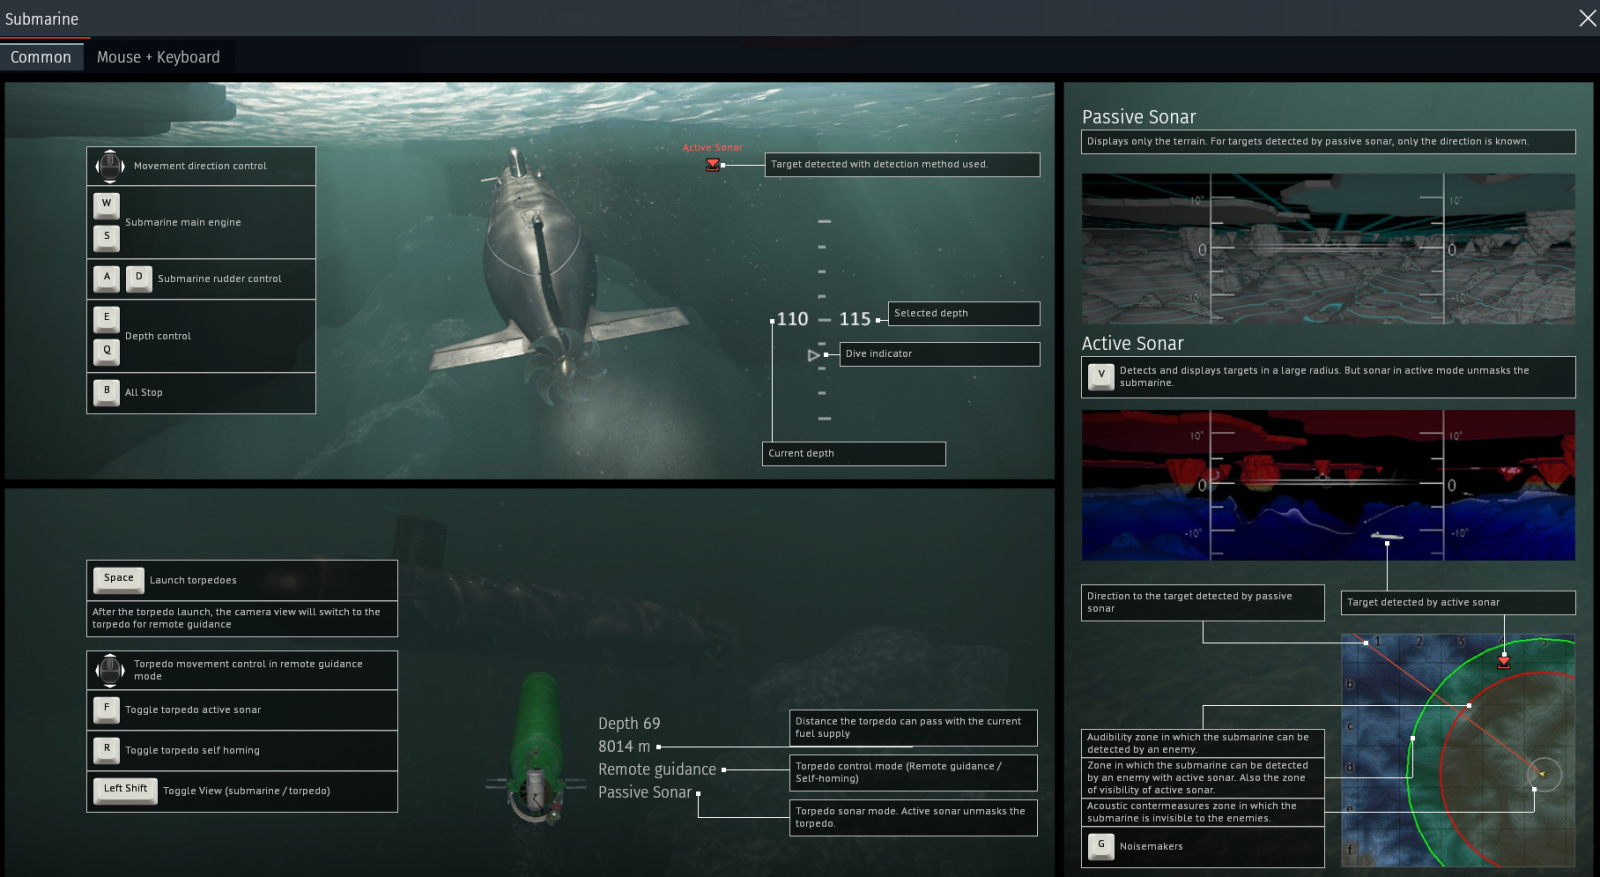1600x877 pixels.
Task: Click the mouse icon for movement direction control
Action: tap(109, 166)
